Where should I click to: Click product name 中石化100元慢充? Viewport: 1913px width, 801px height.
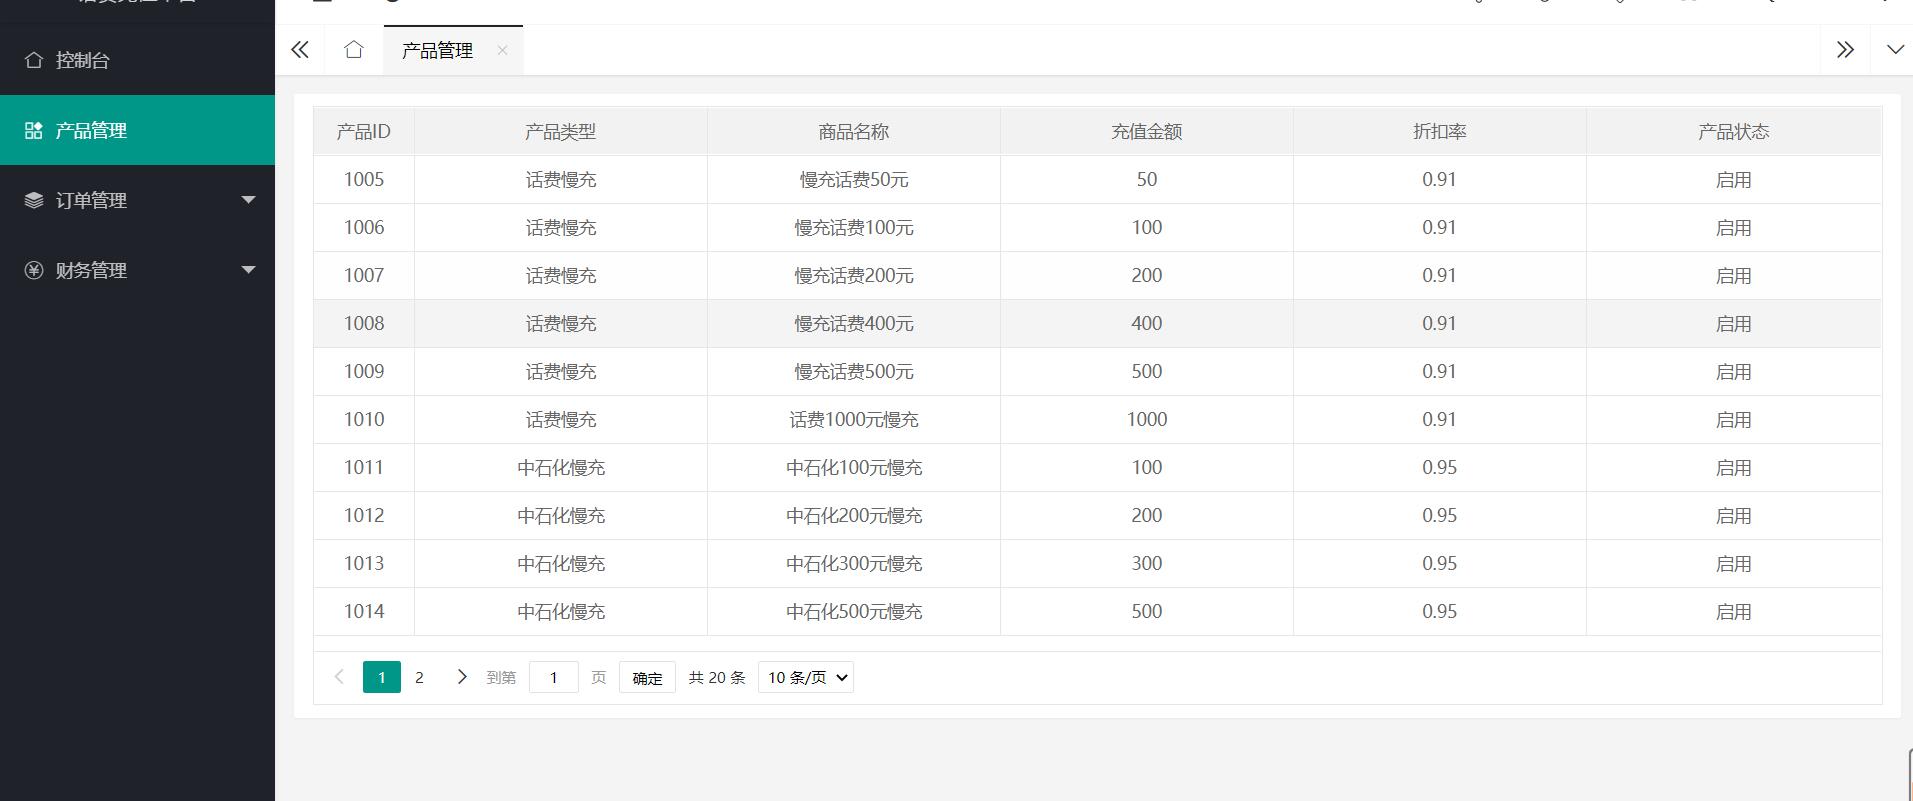(854, 468)
